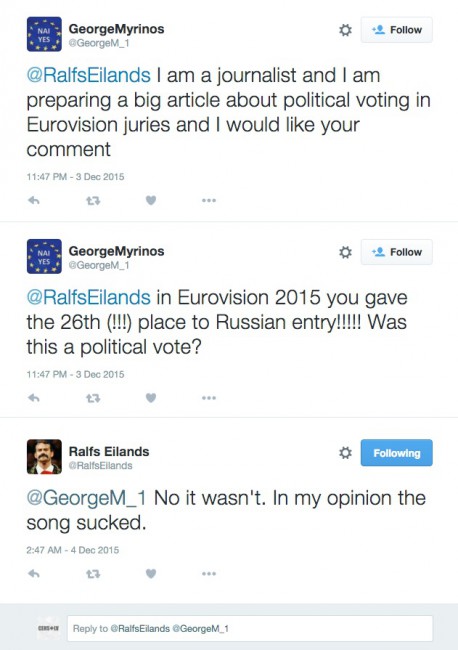Retweet the first GeorgeMyrinos tweet

(93, 201)
